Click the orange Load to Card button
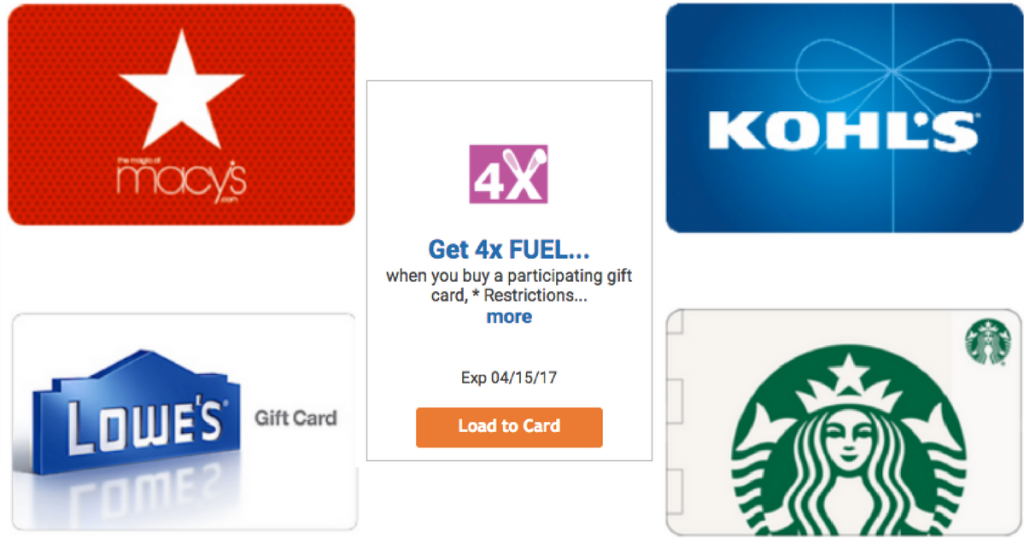Viewport: 1024px width, 538px height. (x=509, y=427)
